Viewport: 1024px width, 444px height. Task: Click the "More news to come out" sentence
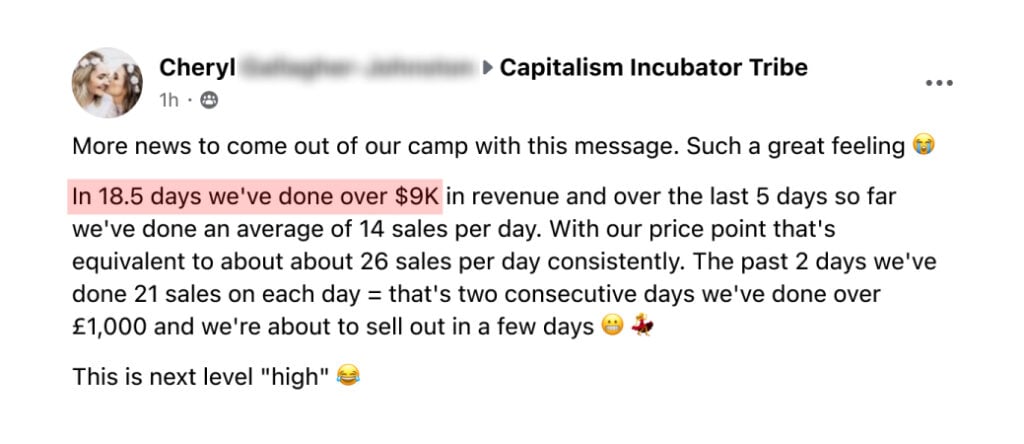[x=375, y=146]
